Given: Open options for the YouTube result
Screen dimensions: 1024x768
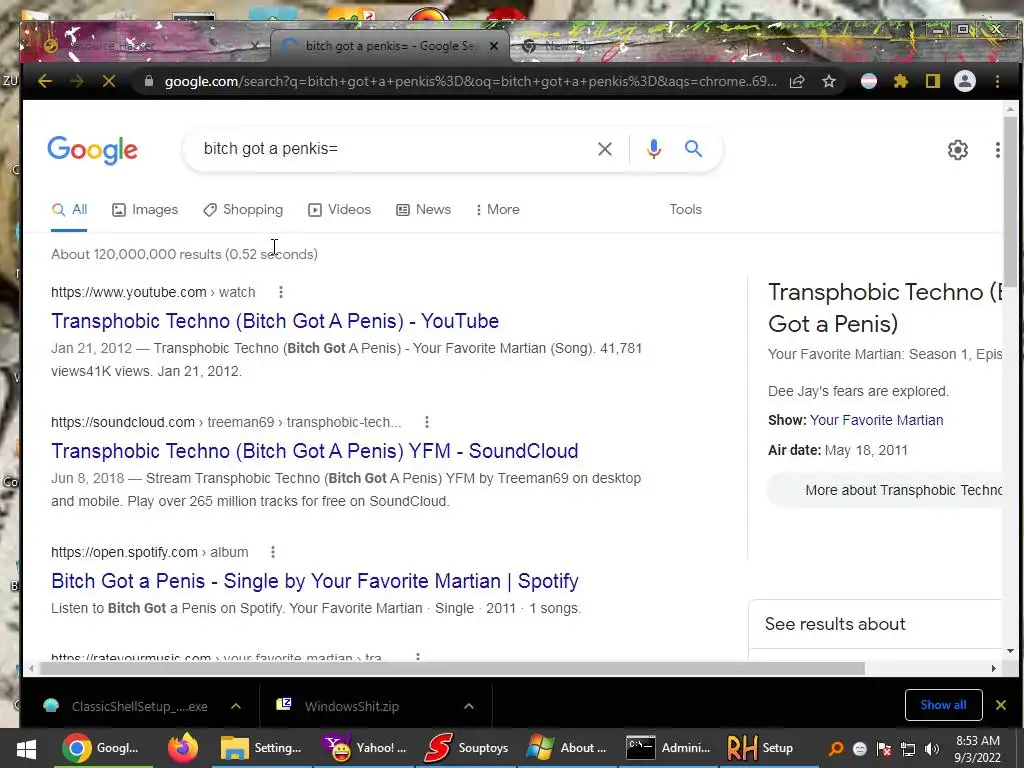Looking at the screenshot, I should [x=281, y=292].
